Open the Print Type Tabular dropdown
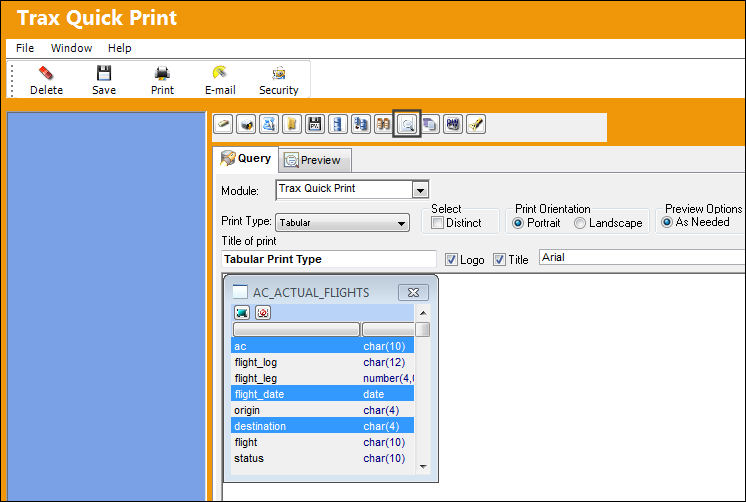Viewport: 746px width, 502px height. pyautogui.click(x=342, y=223)
